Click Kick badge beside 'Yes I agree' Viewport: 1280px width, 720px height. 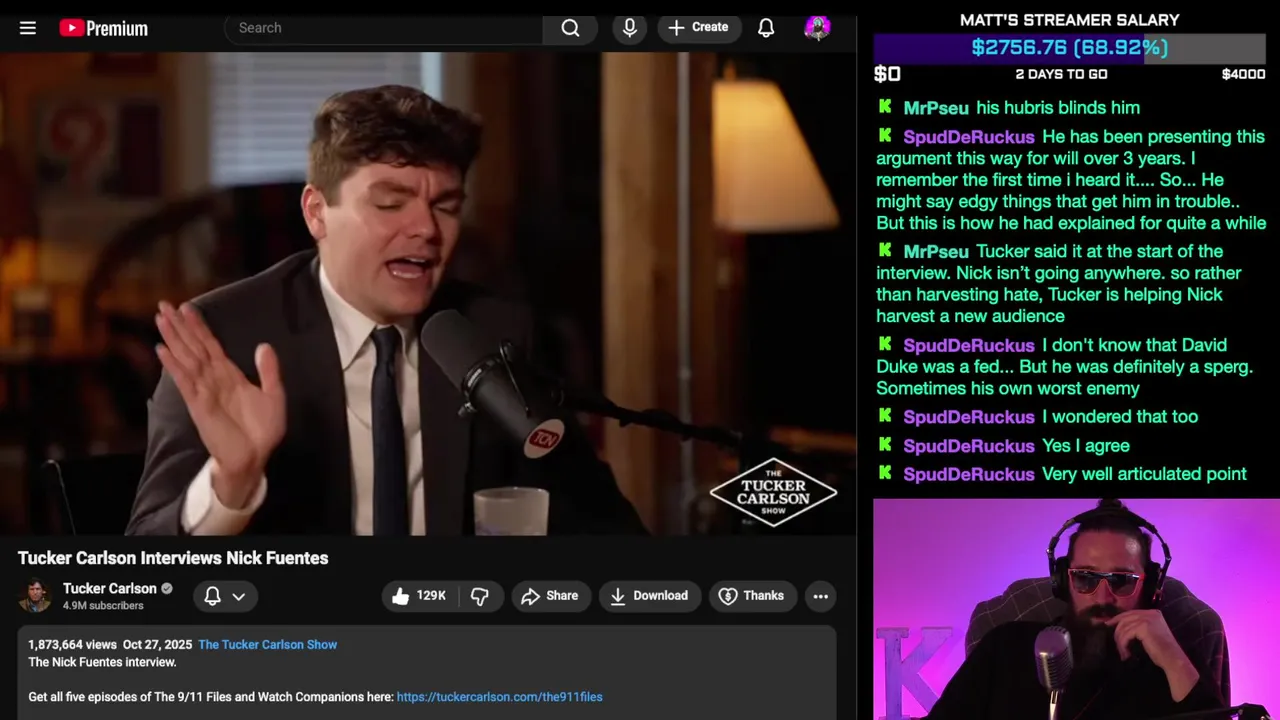885,444
